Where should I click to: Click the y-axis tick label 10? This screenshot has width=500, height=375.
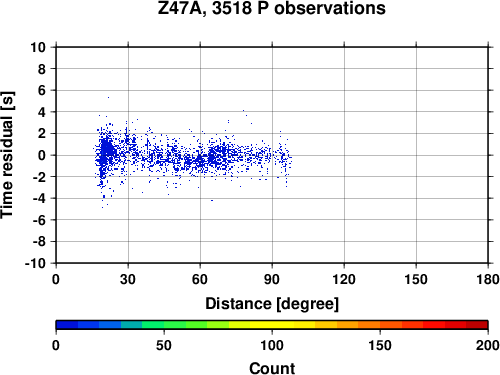[38, 47]
